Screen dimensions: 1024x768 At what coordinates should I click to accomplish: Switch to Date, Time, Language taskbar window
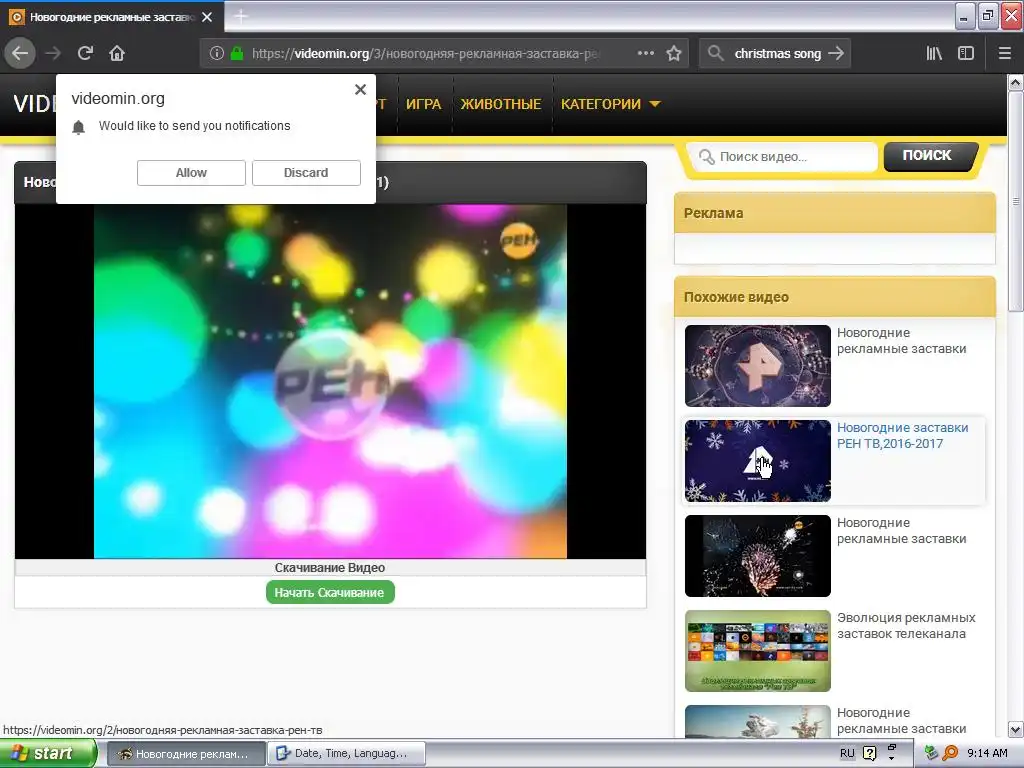coord(347,754)
